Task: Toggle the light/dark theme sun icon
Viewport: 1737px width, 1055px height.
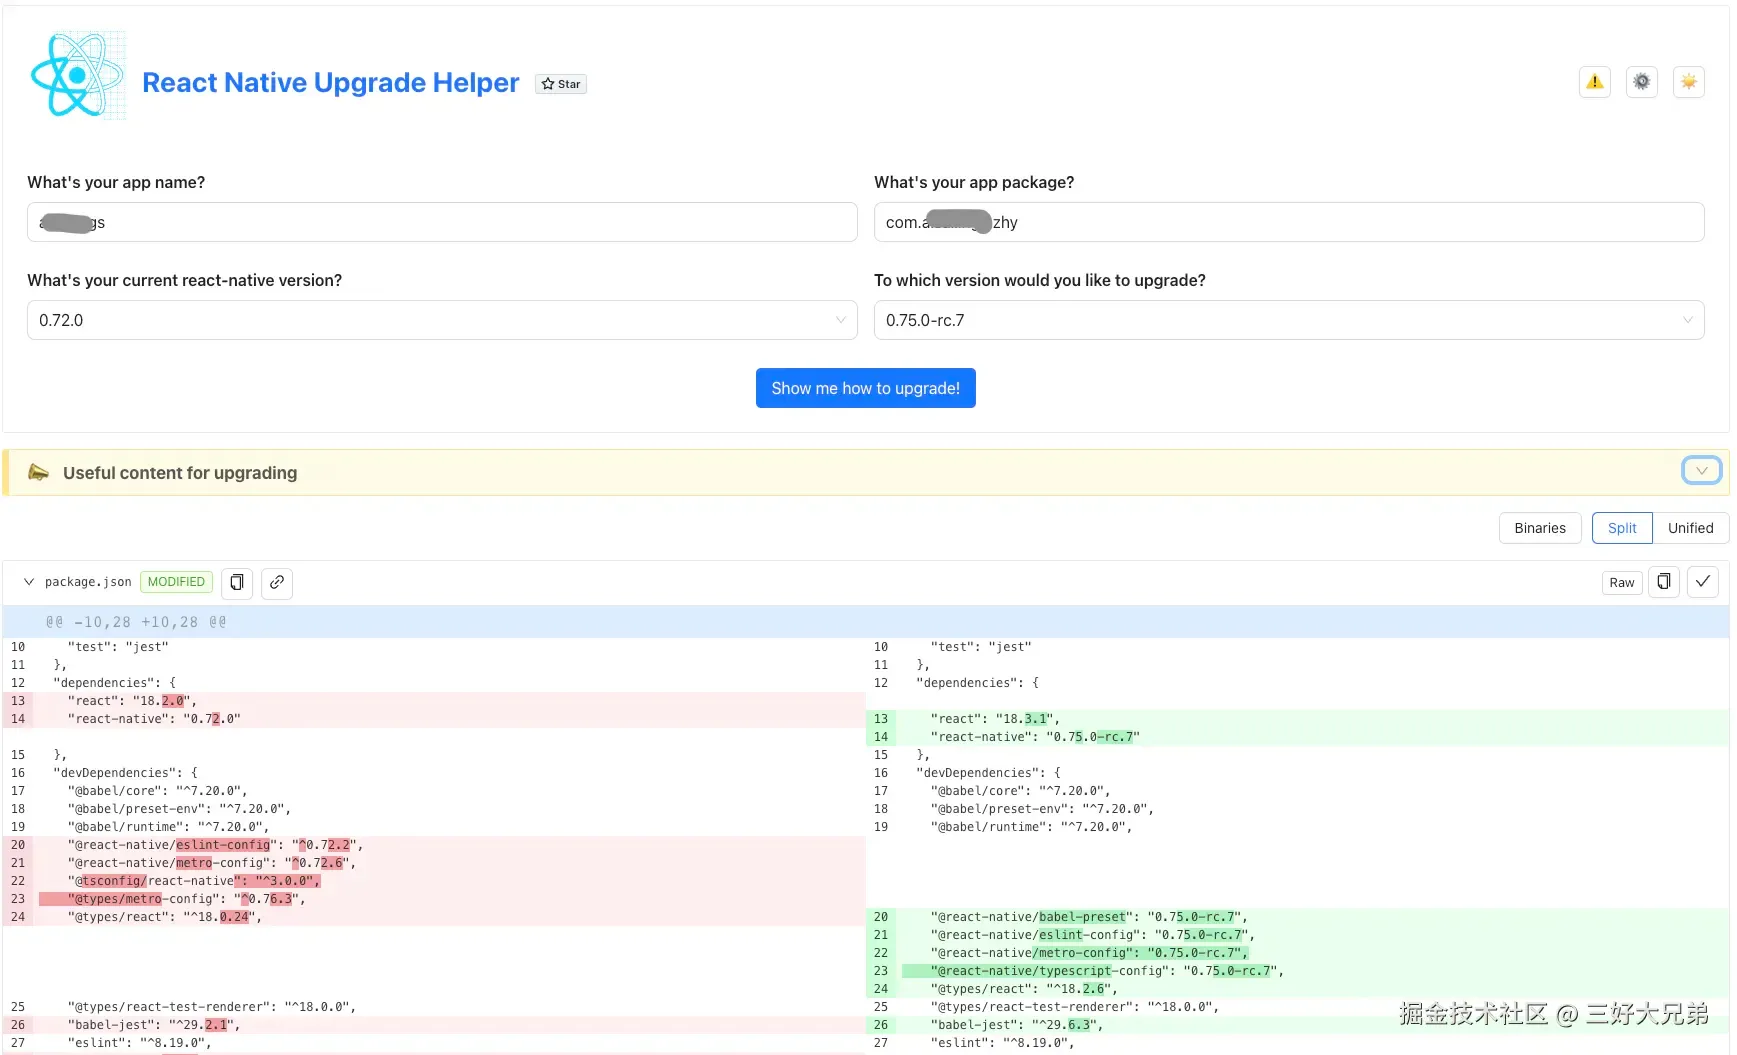Action: click(1689, 82)
